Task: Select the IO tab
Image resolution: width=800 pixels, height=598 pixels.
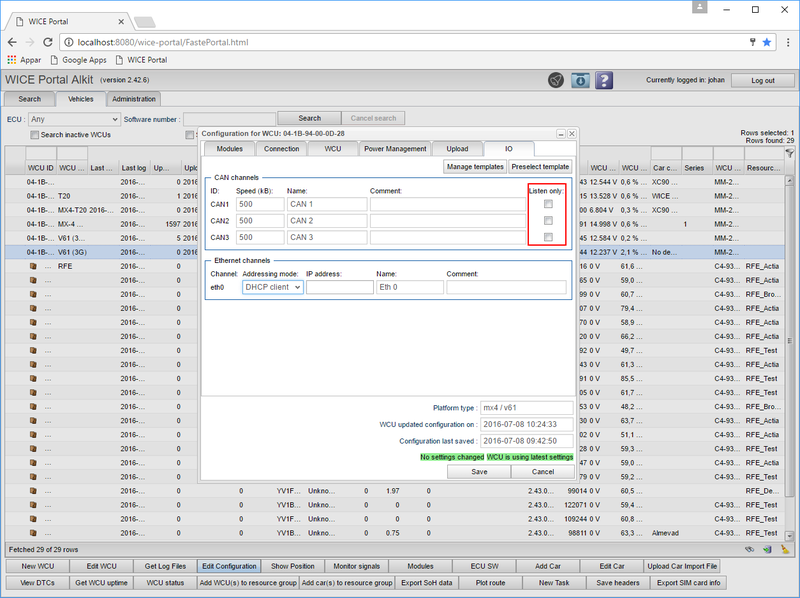Action: tap(509, 149)
